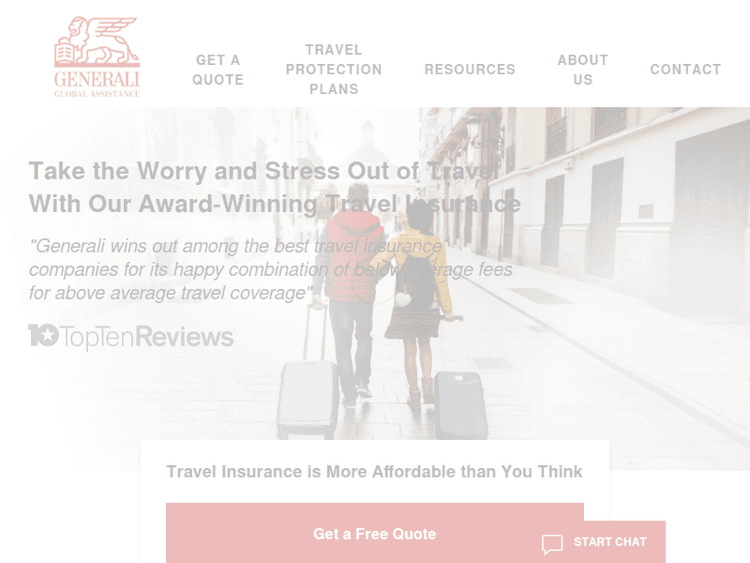
Task: Click the dark suitcase in hero photo
Action: 461,405
